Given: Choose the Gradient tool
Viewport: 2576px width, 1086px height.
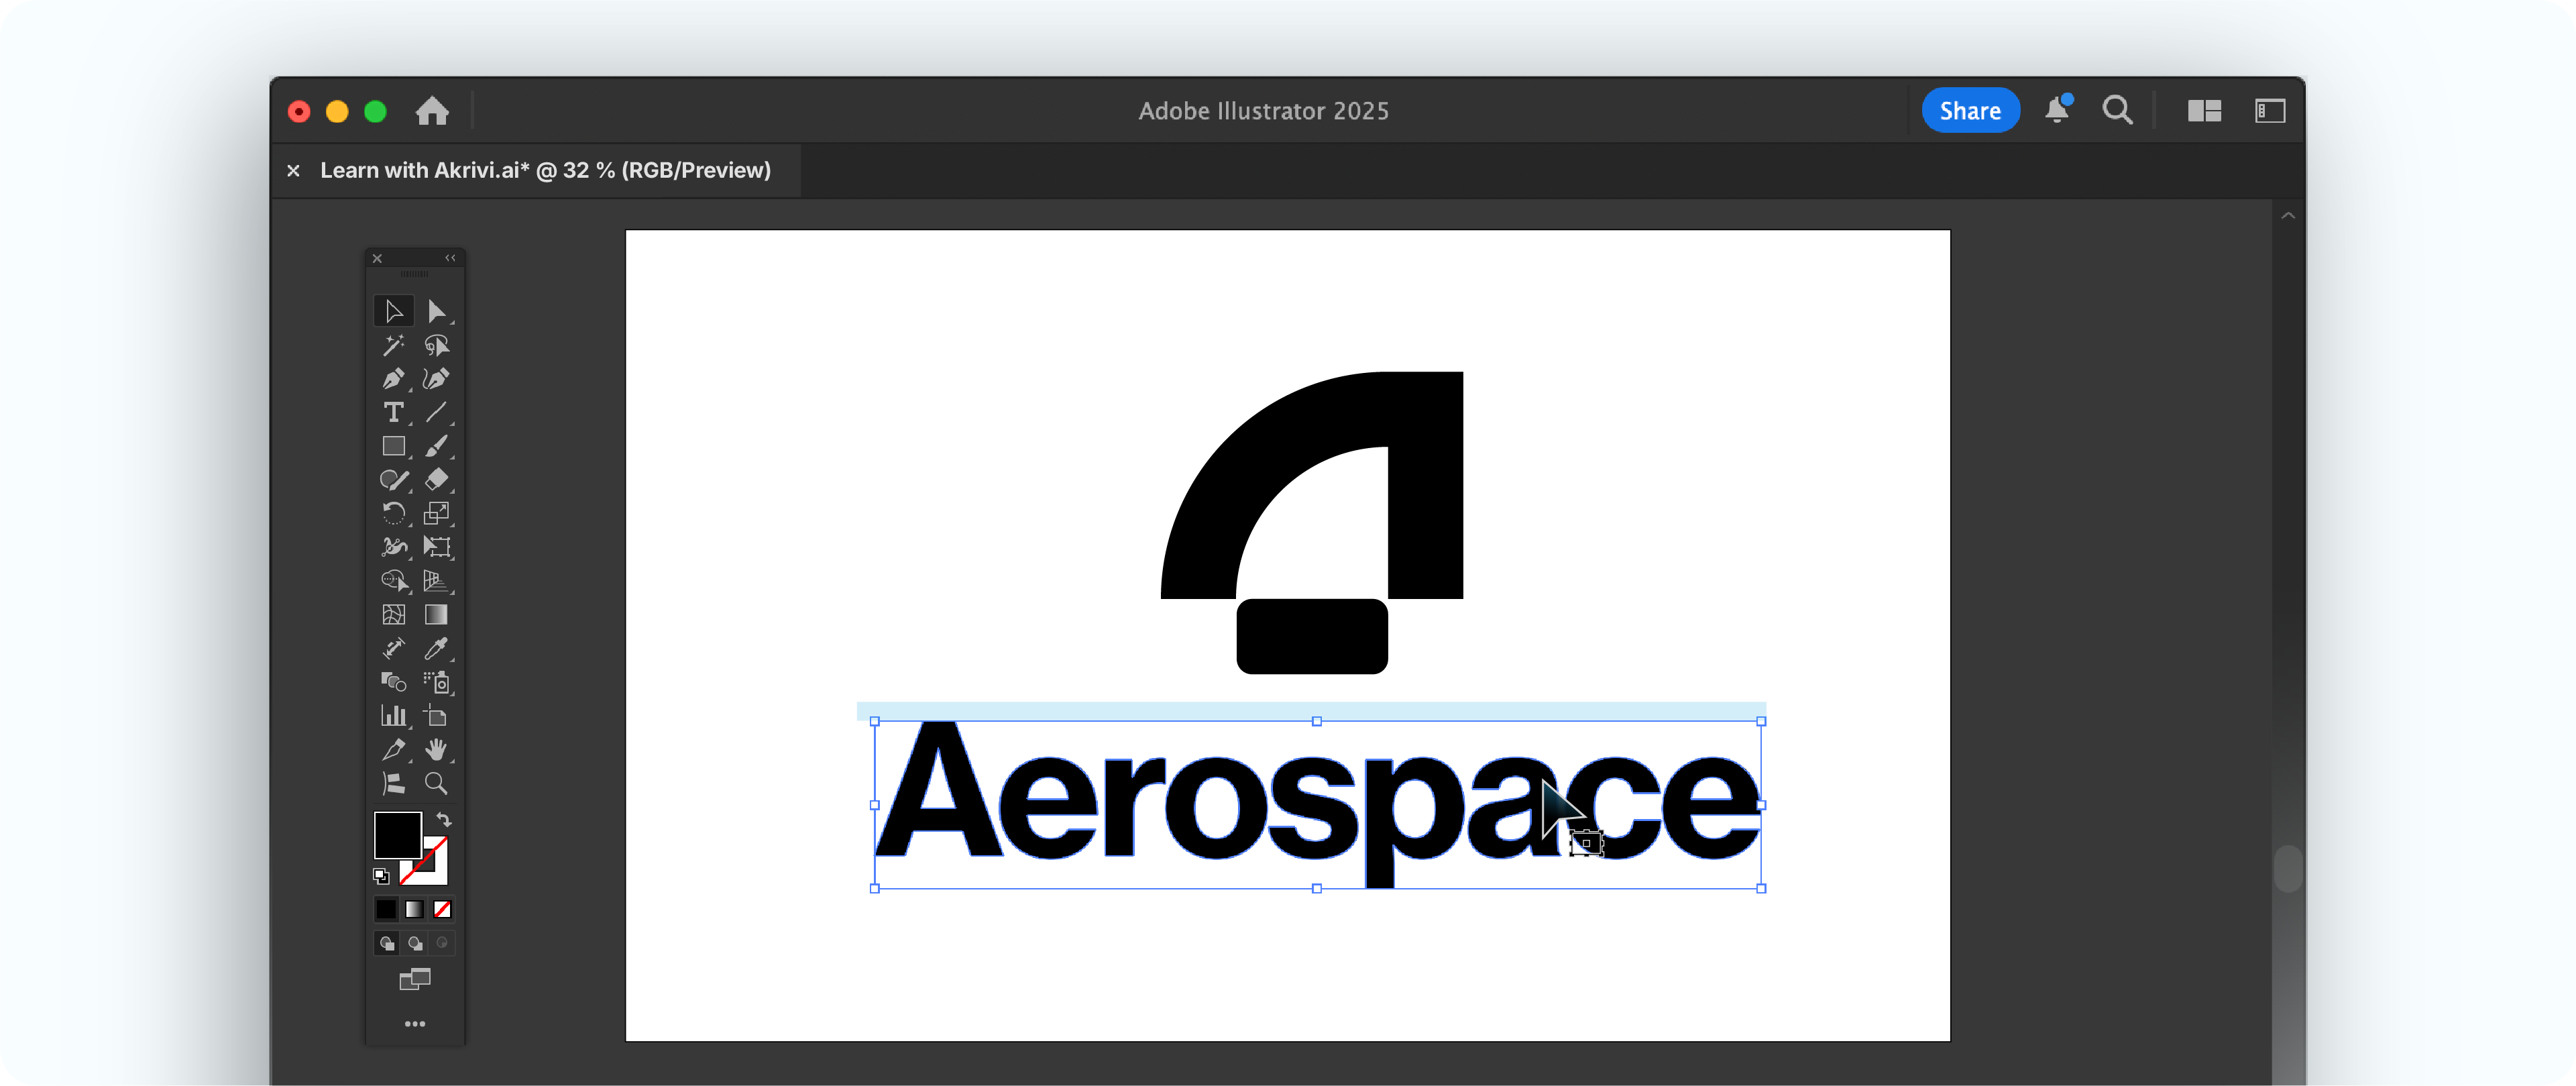Looking at the screenshot, I should 436,614.
